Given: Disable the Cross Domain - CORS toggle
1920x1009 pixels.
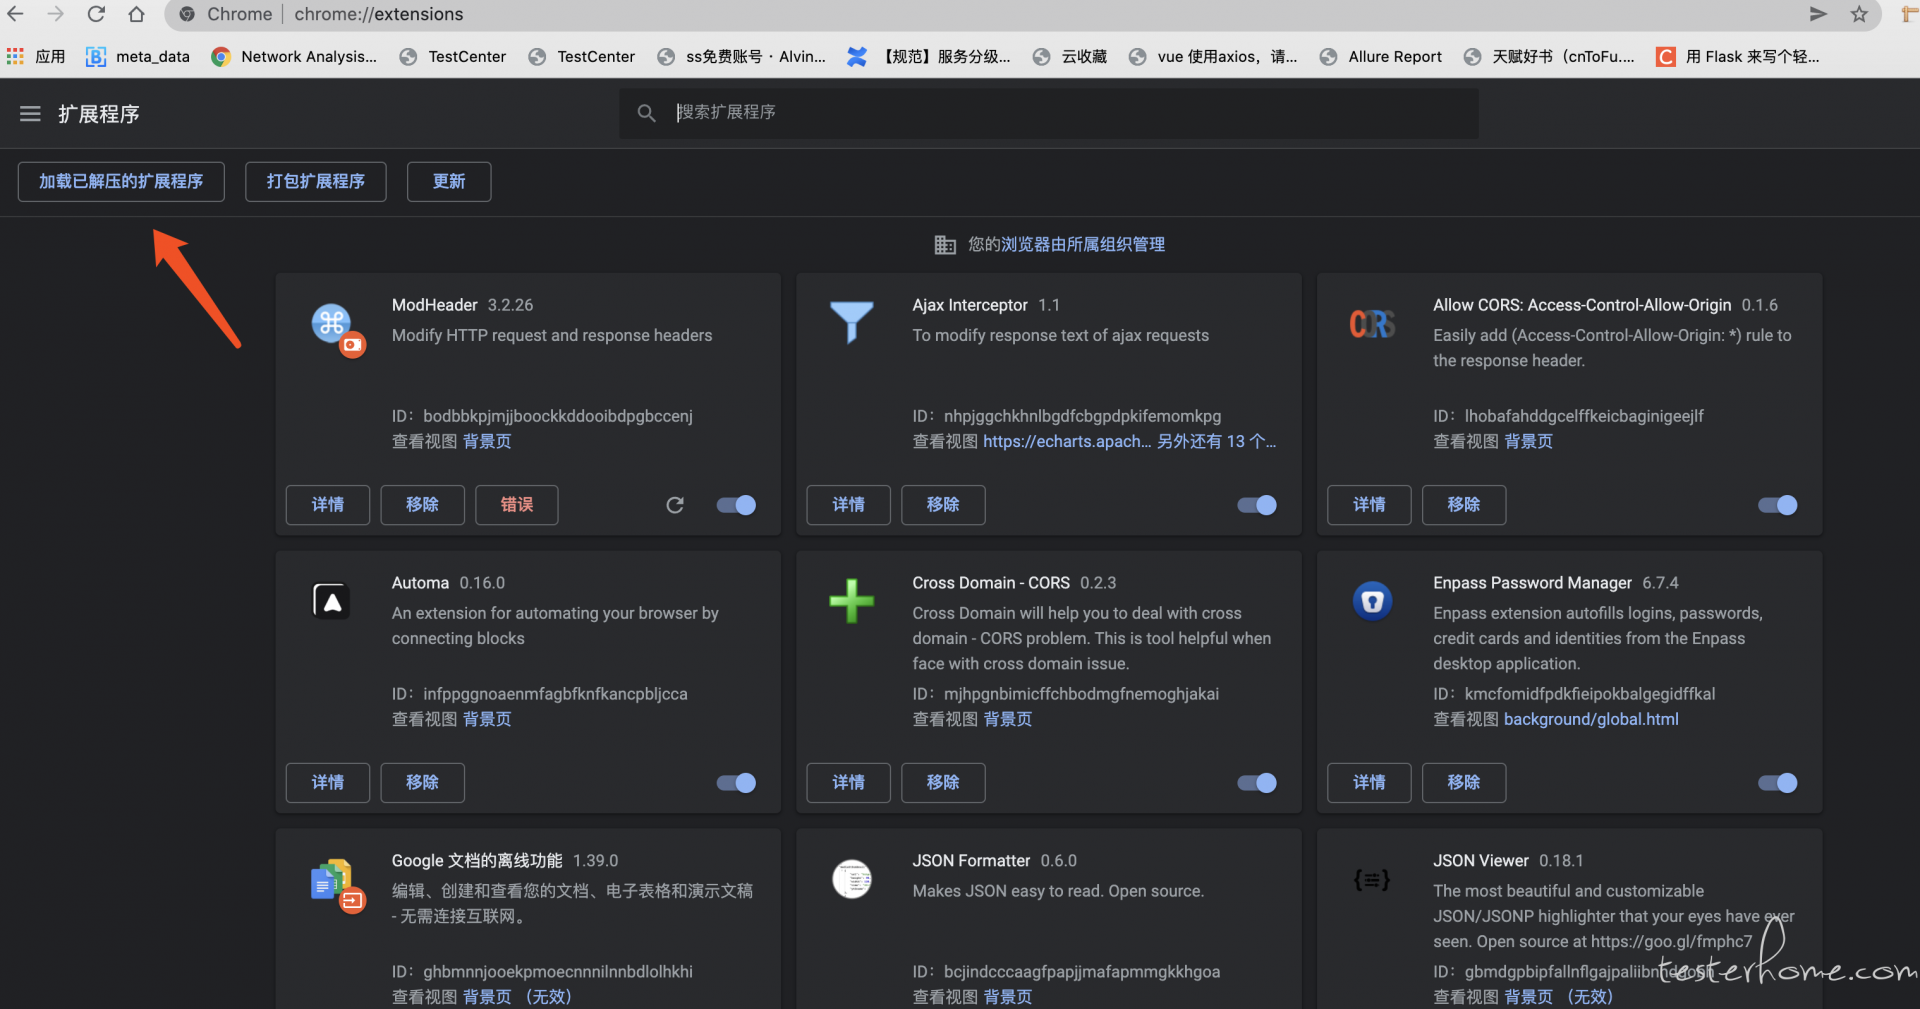Looking at the screenshot, I should (1257, 783).
